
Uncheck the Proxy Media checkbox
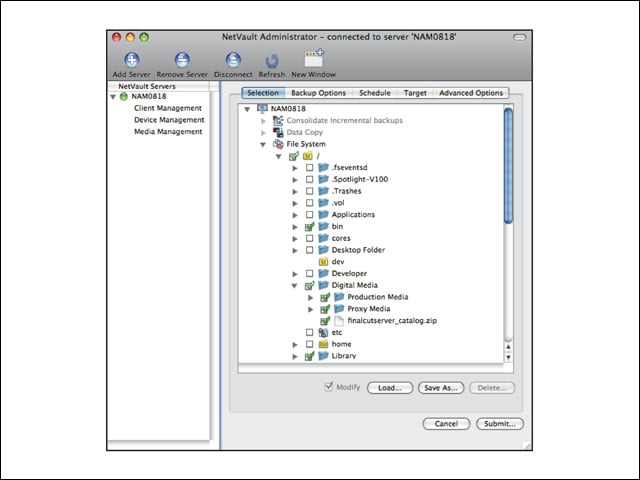click(325, 309)
